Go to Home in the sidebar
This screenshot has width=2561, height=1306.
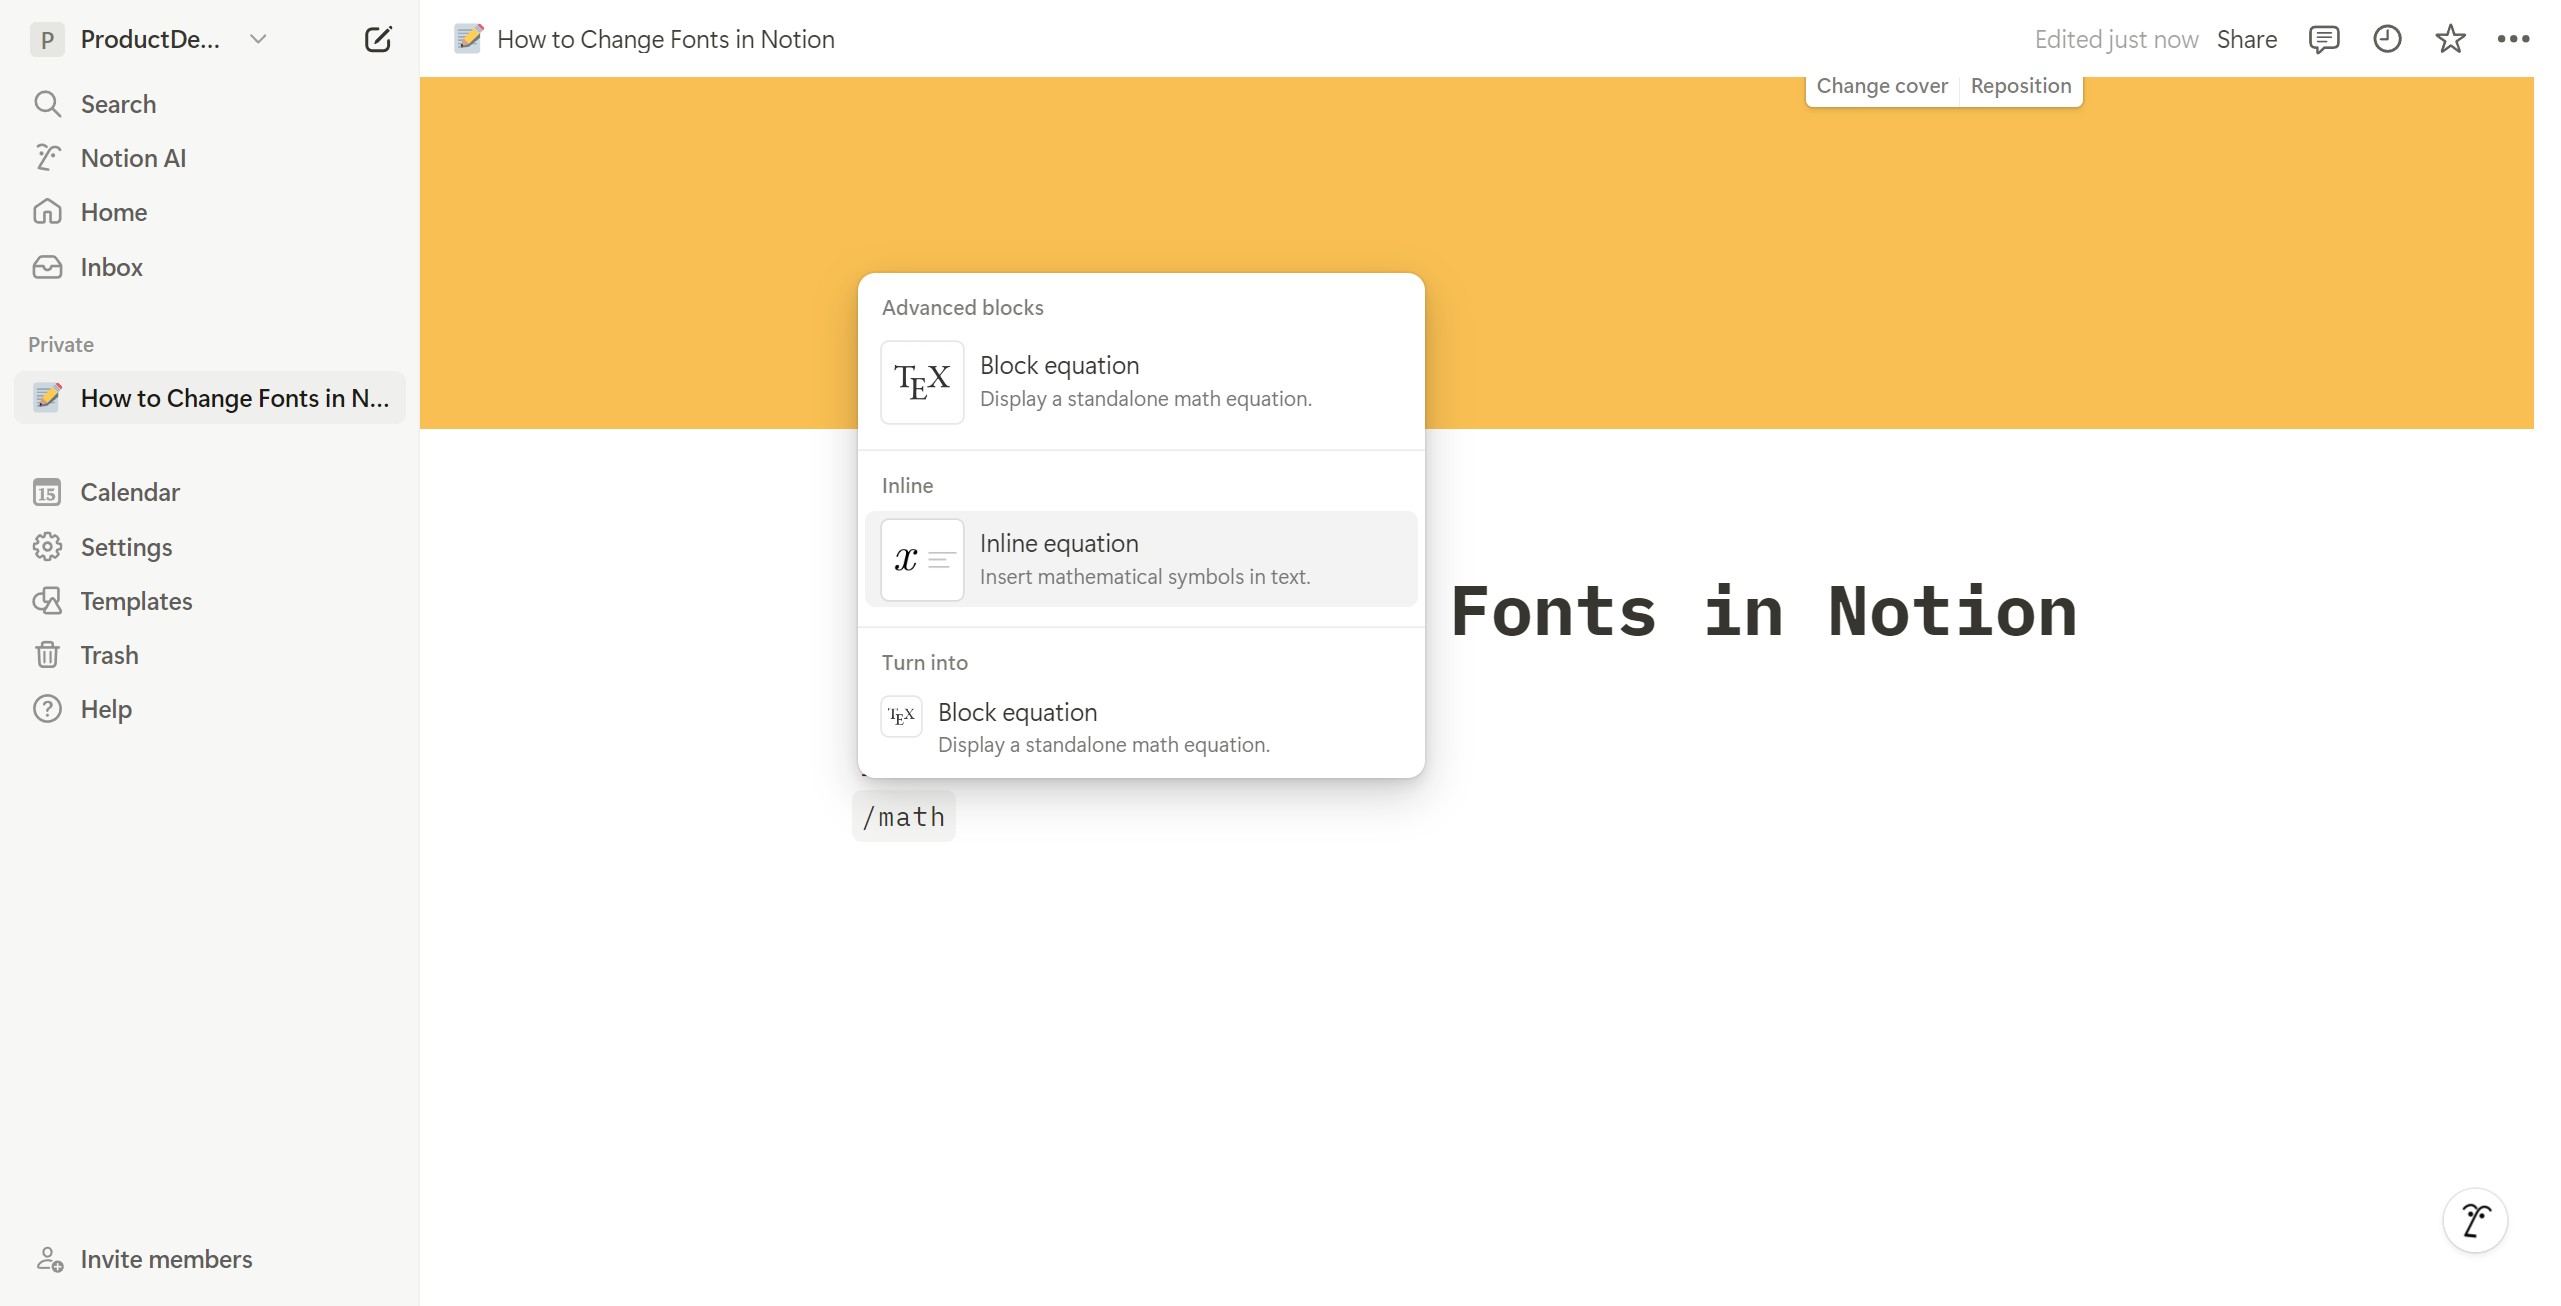pyautogui.click(x=210, y=212)
